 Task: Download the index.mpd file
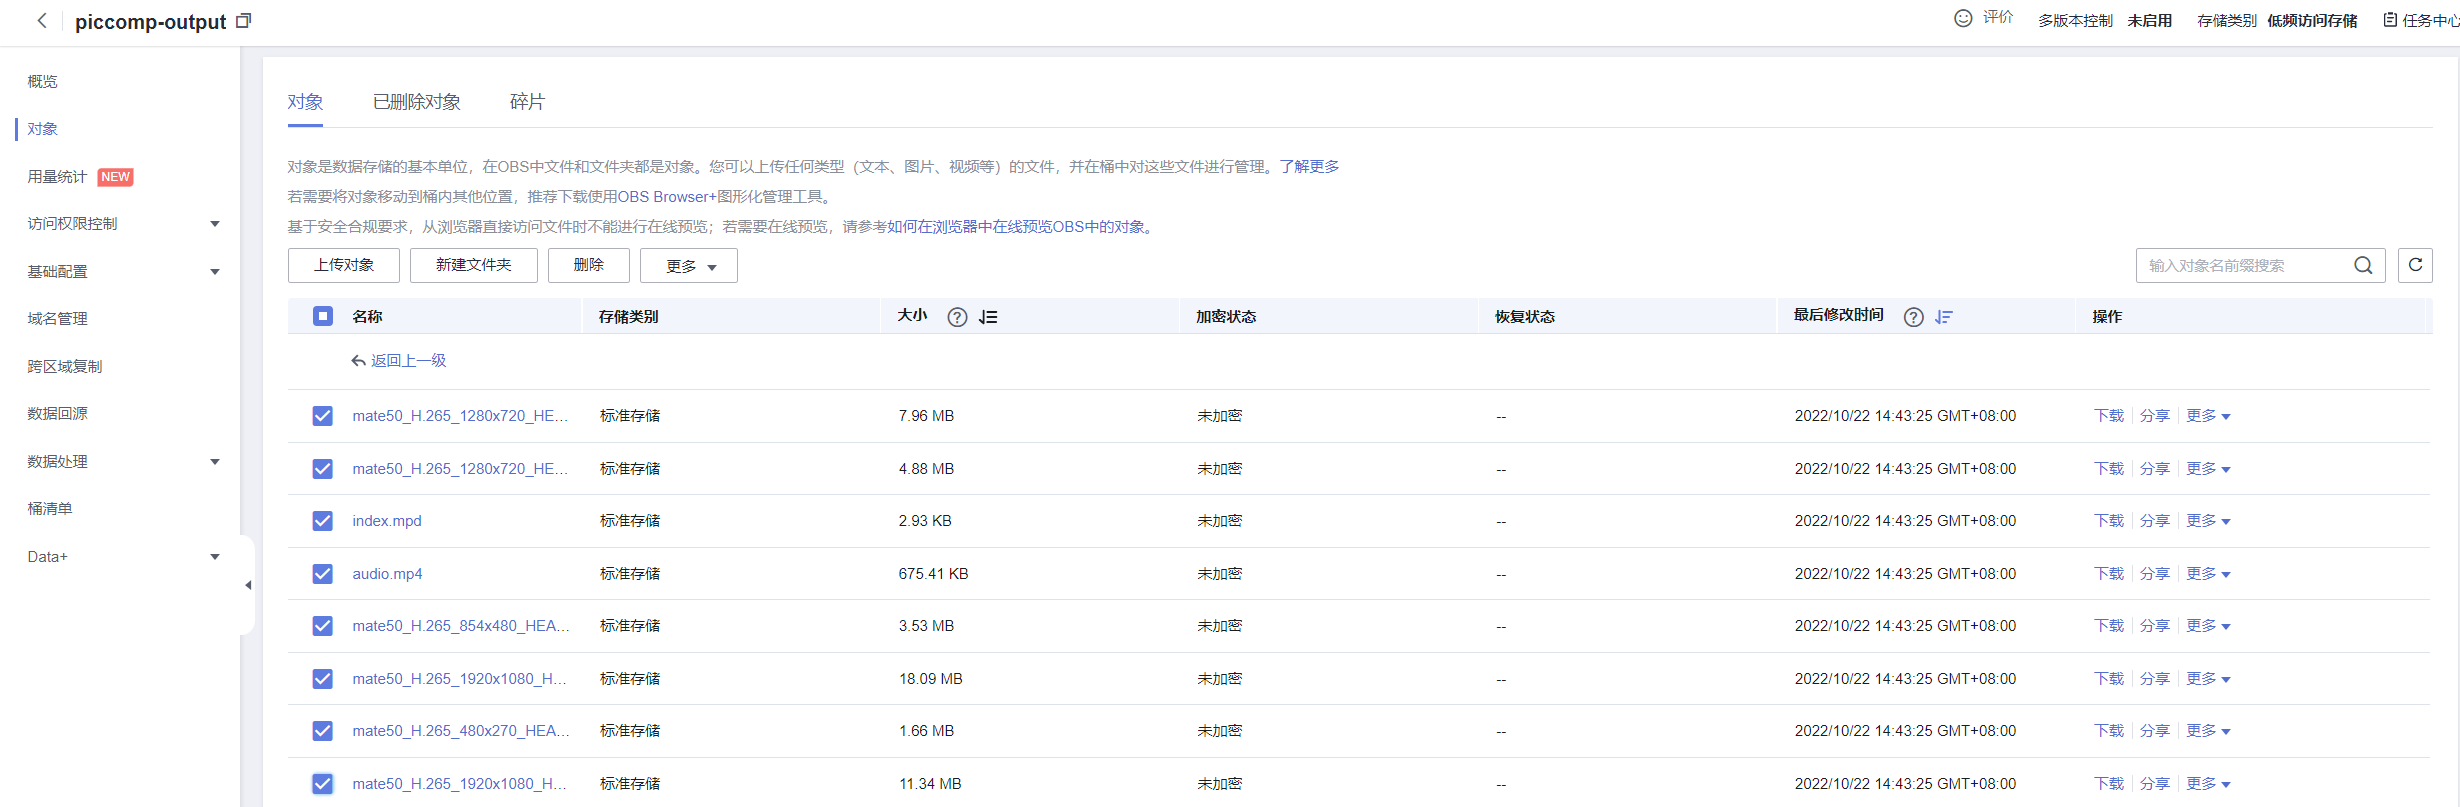pyautogui.click(x=2109, y=521)
